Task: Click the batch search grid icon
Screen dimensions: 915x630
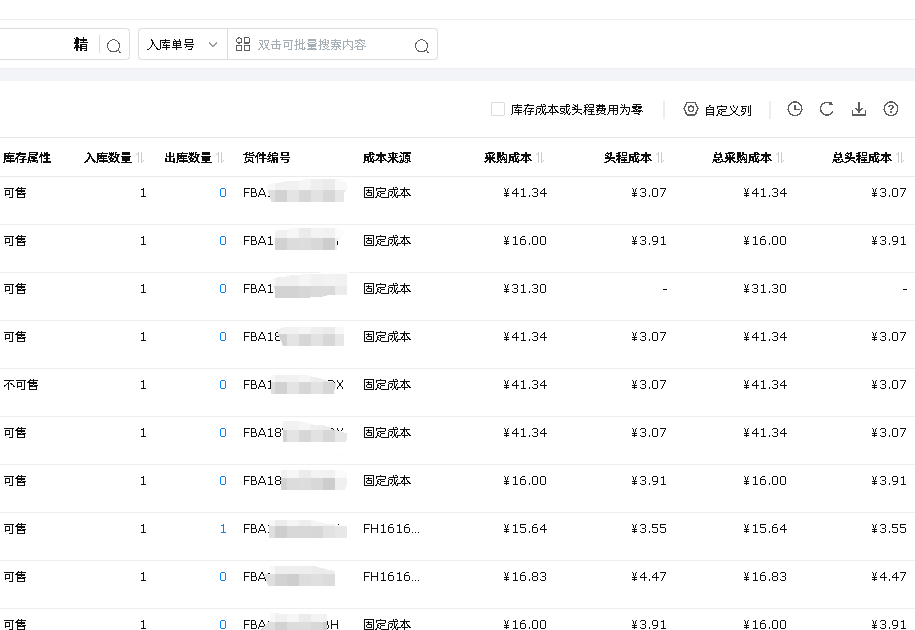Action: 243,45
